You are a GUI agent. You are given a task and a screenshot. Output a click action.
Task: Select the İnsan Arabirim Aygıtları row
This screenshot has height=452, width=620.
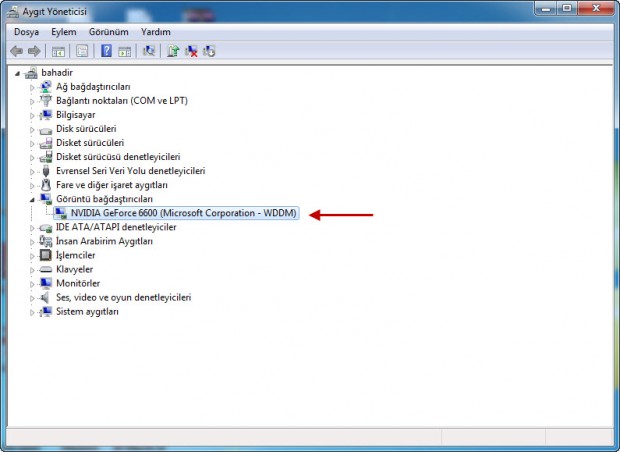[104, 241]
